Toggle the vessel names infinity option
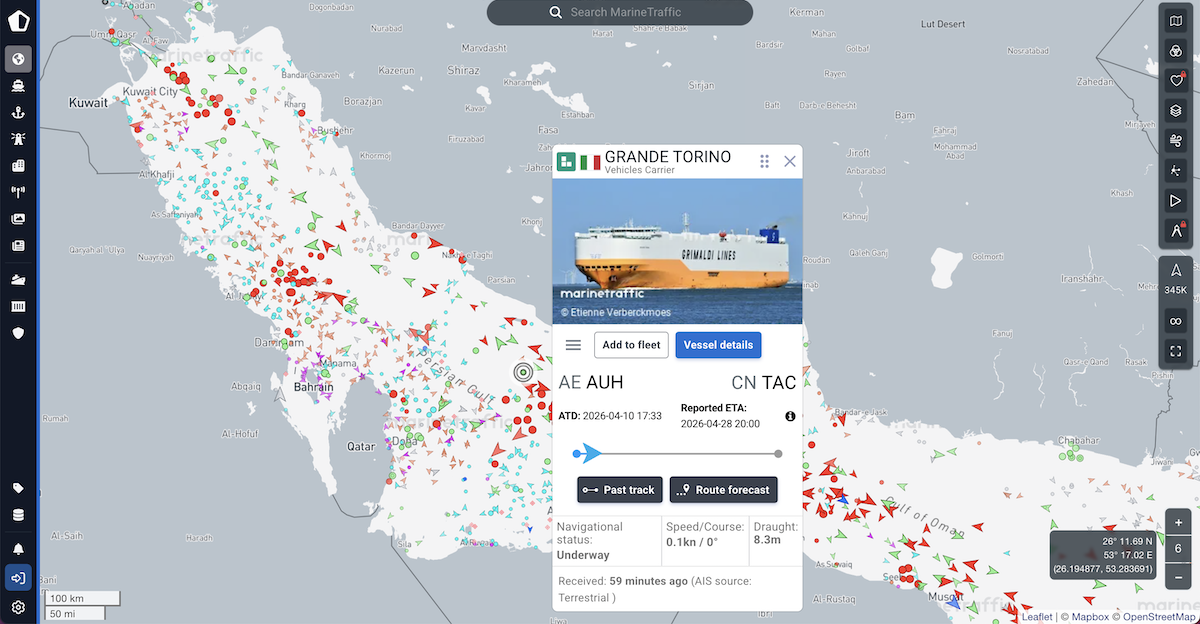 [x=1175, y=321]
